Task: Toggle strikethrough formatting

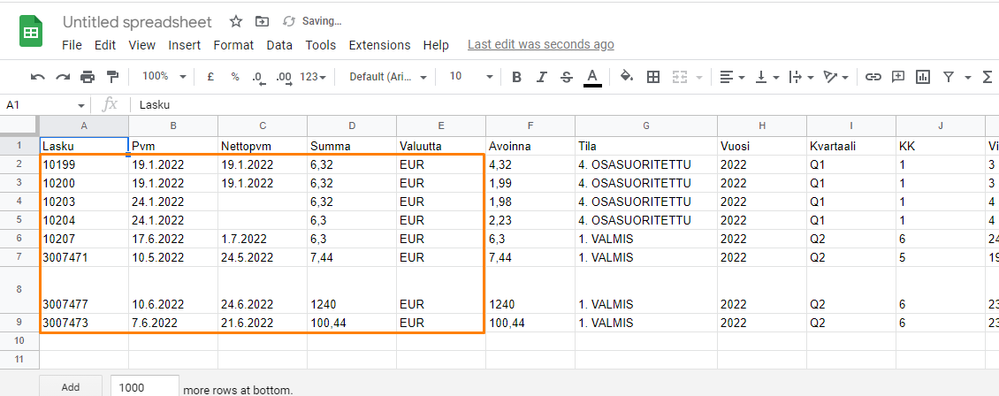Action: pyautogui.click(x=566, y=77)
